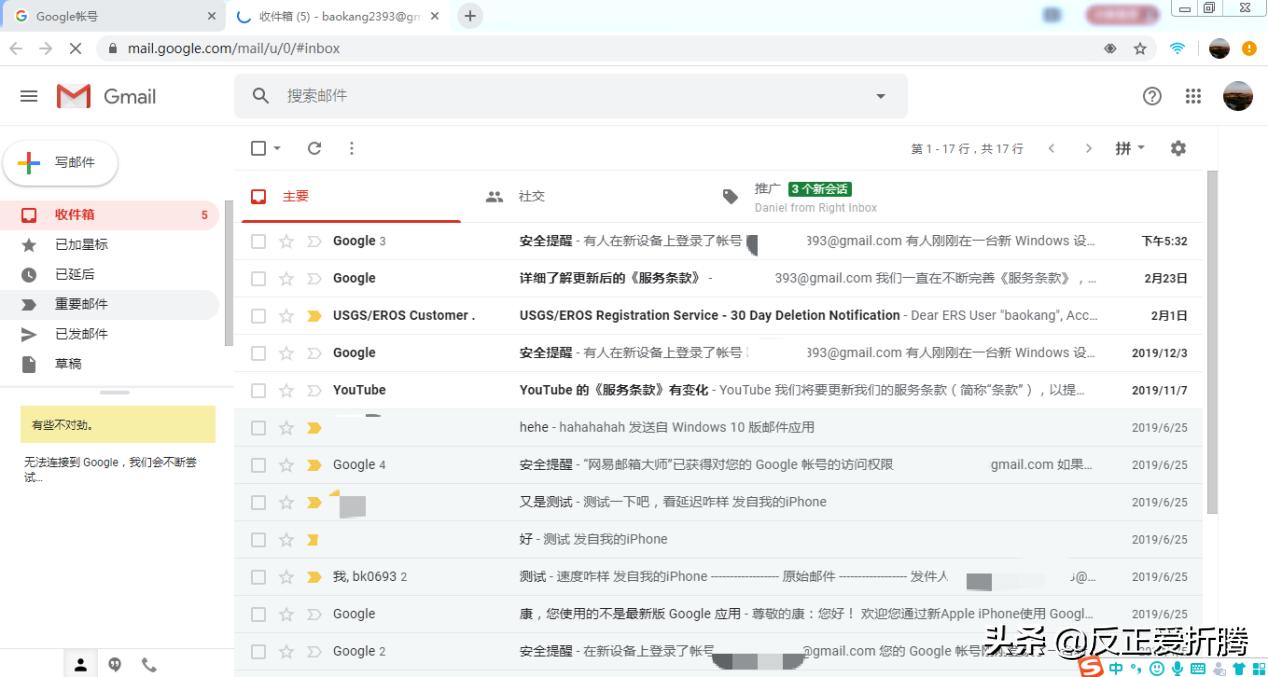The height and width of the screenshot is (677, 1268).
Task: Click the 写邮件 compose button
Action: coord(60,162)
